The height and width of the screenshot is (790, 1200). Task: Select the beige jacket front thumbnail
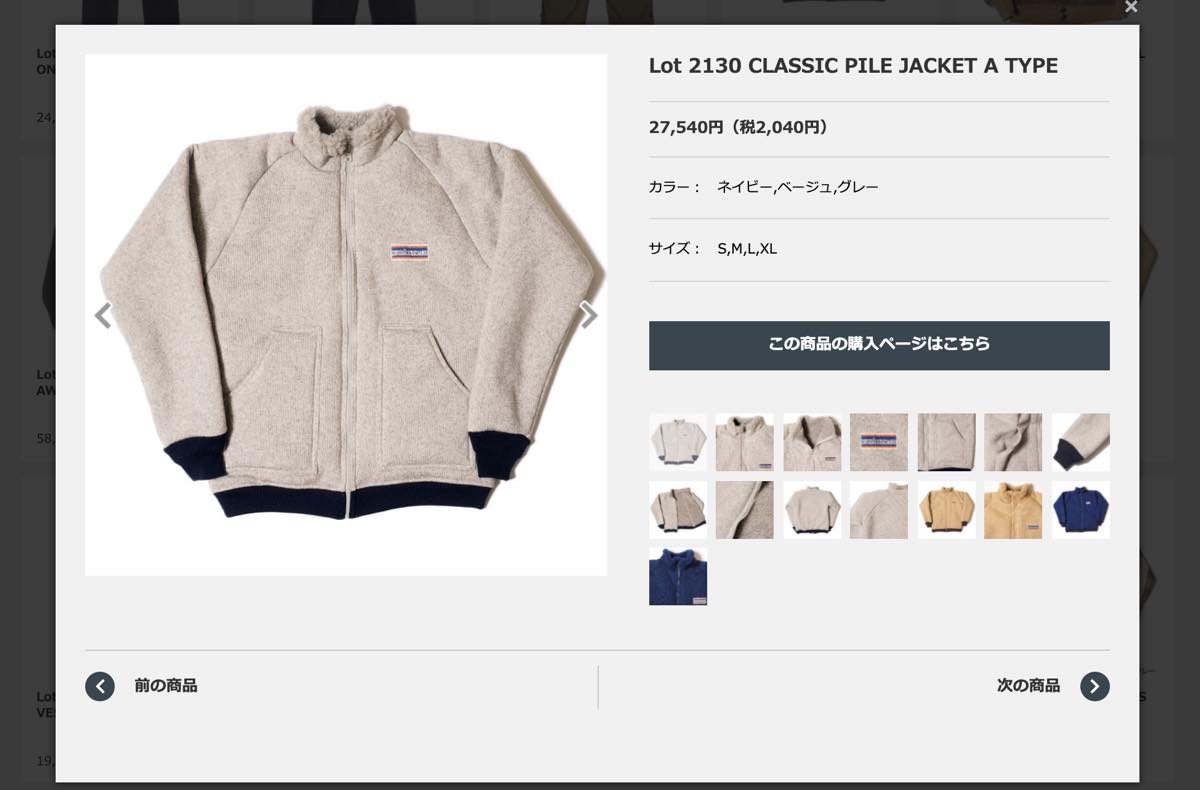947,510
